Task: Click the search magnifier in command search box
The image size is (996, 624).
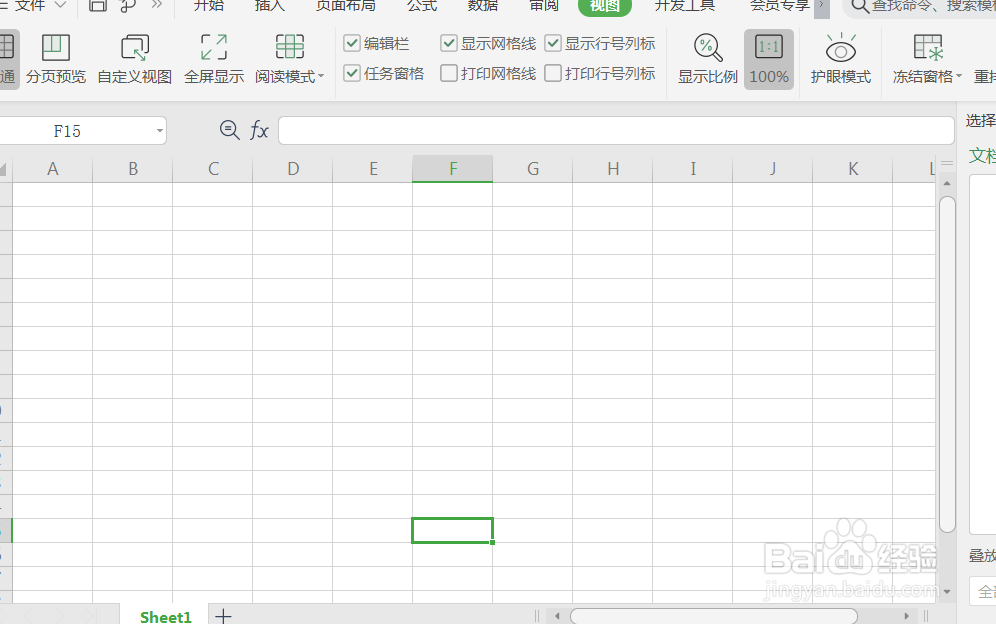Action: tap(859, 6)
